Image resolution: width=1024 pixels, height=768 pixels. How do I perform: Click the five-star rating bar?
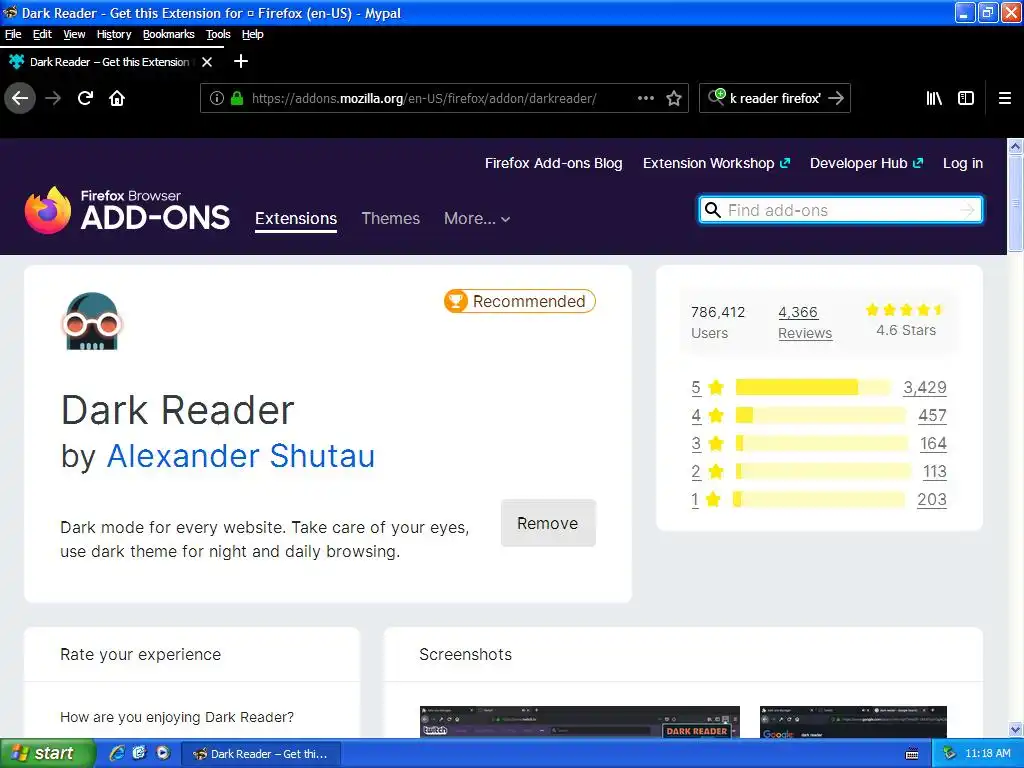point(813,387)
